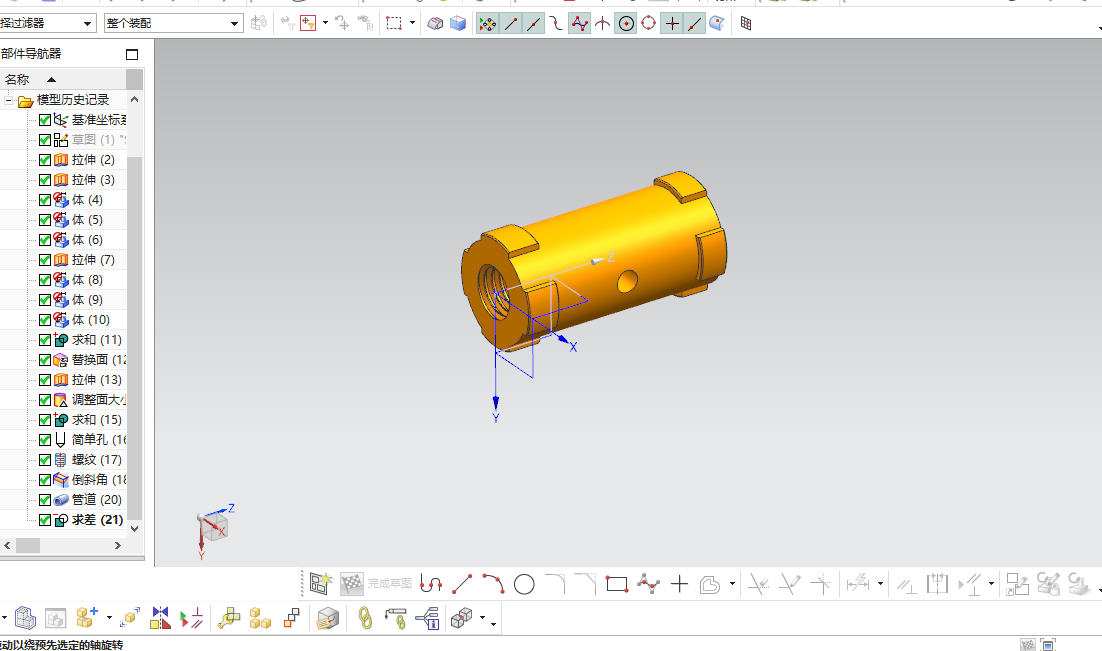Toggle Arc Center snap option
The image size is (1102, 651).
pyautogui.click(x=626, y=24)
